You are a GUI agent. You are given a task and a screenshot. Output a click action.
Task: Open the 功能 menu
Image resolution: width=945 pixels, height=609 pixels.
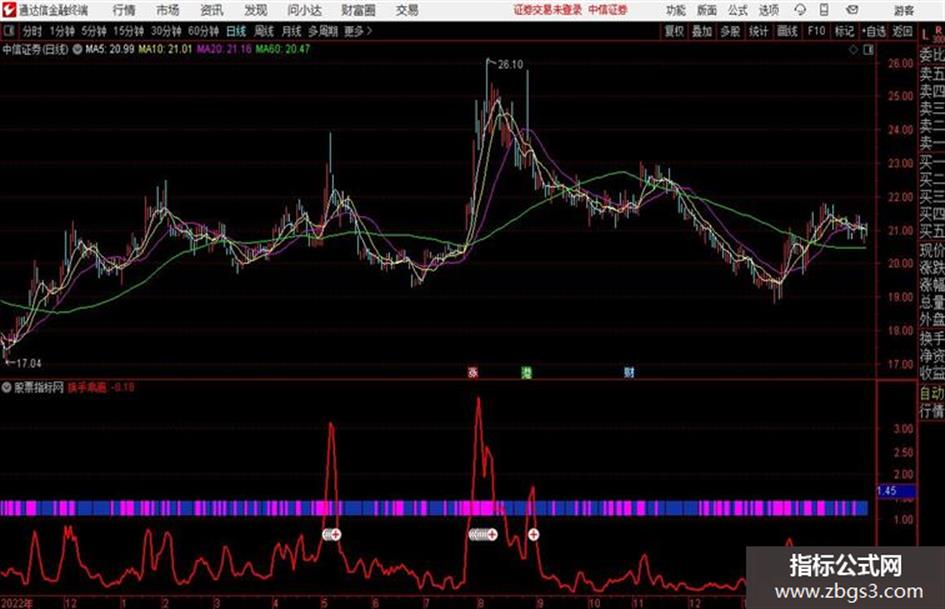(676, 10)
